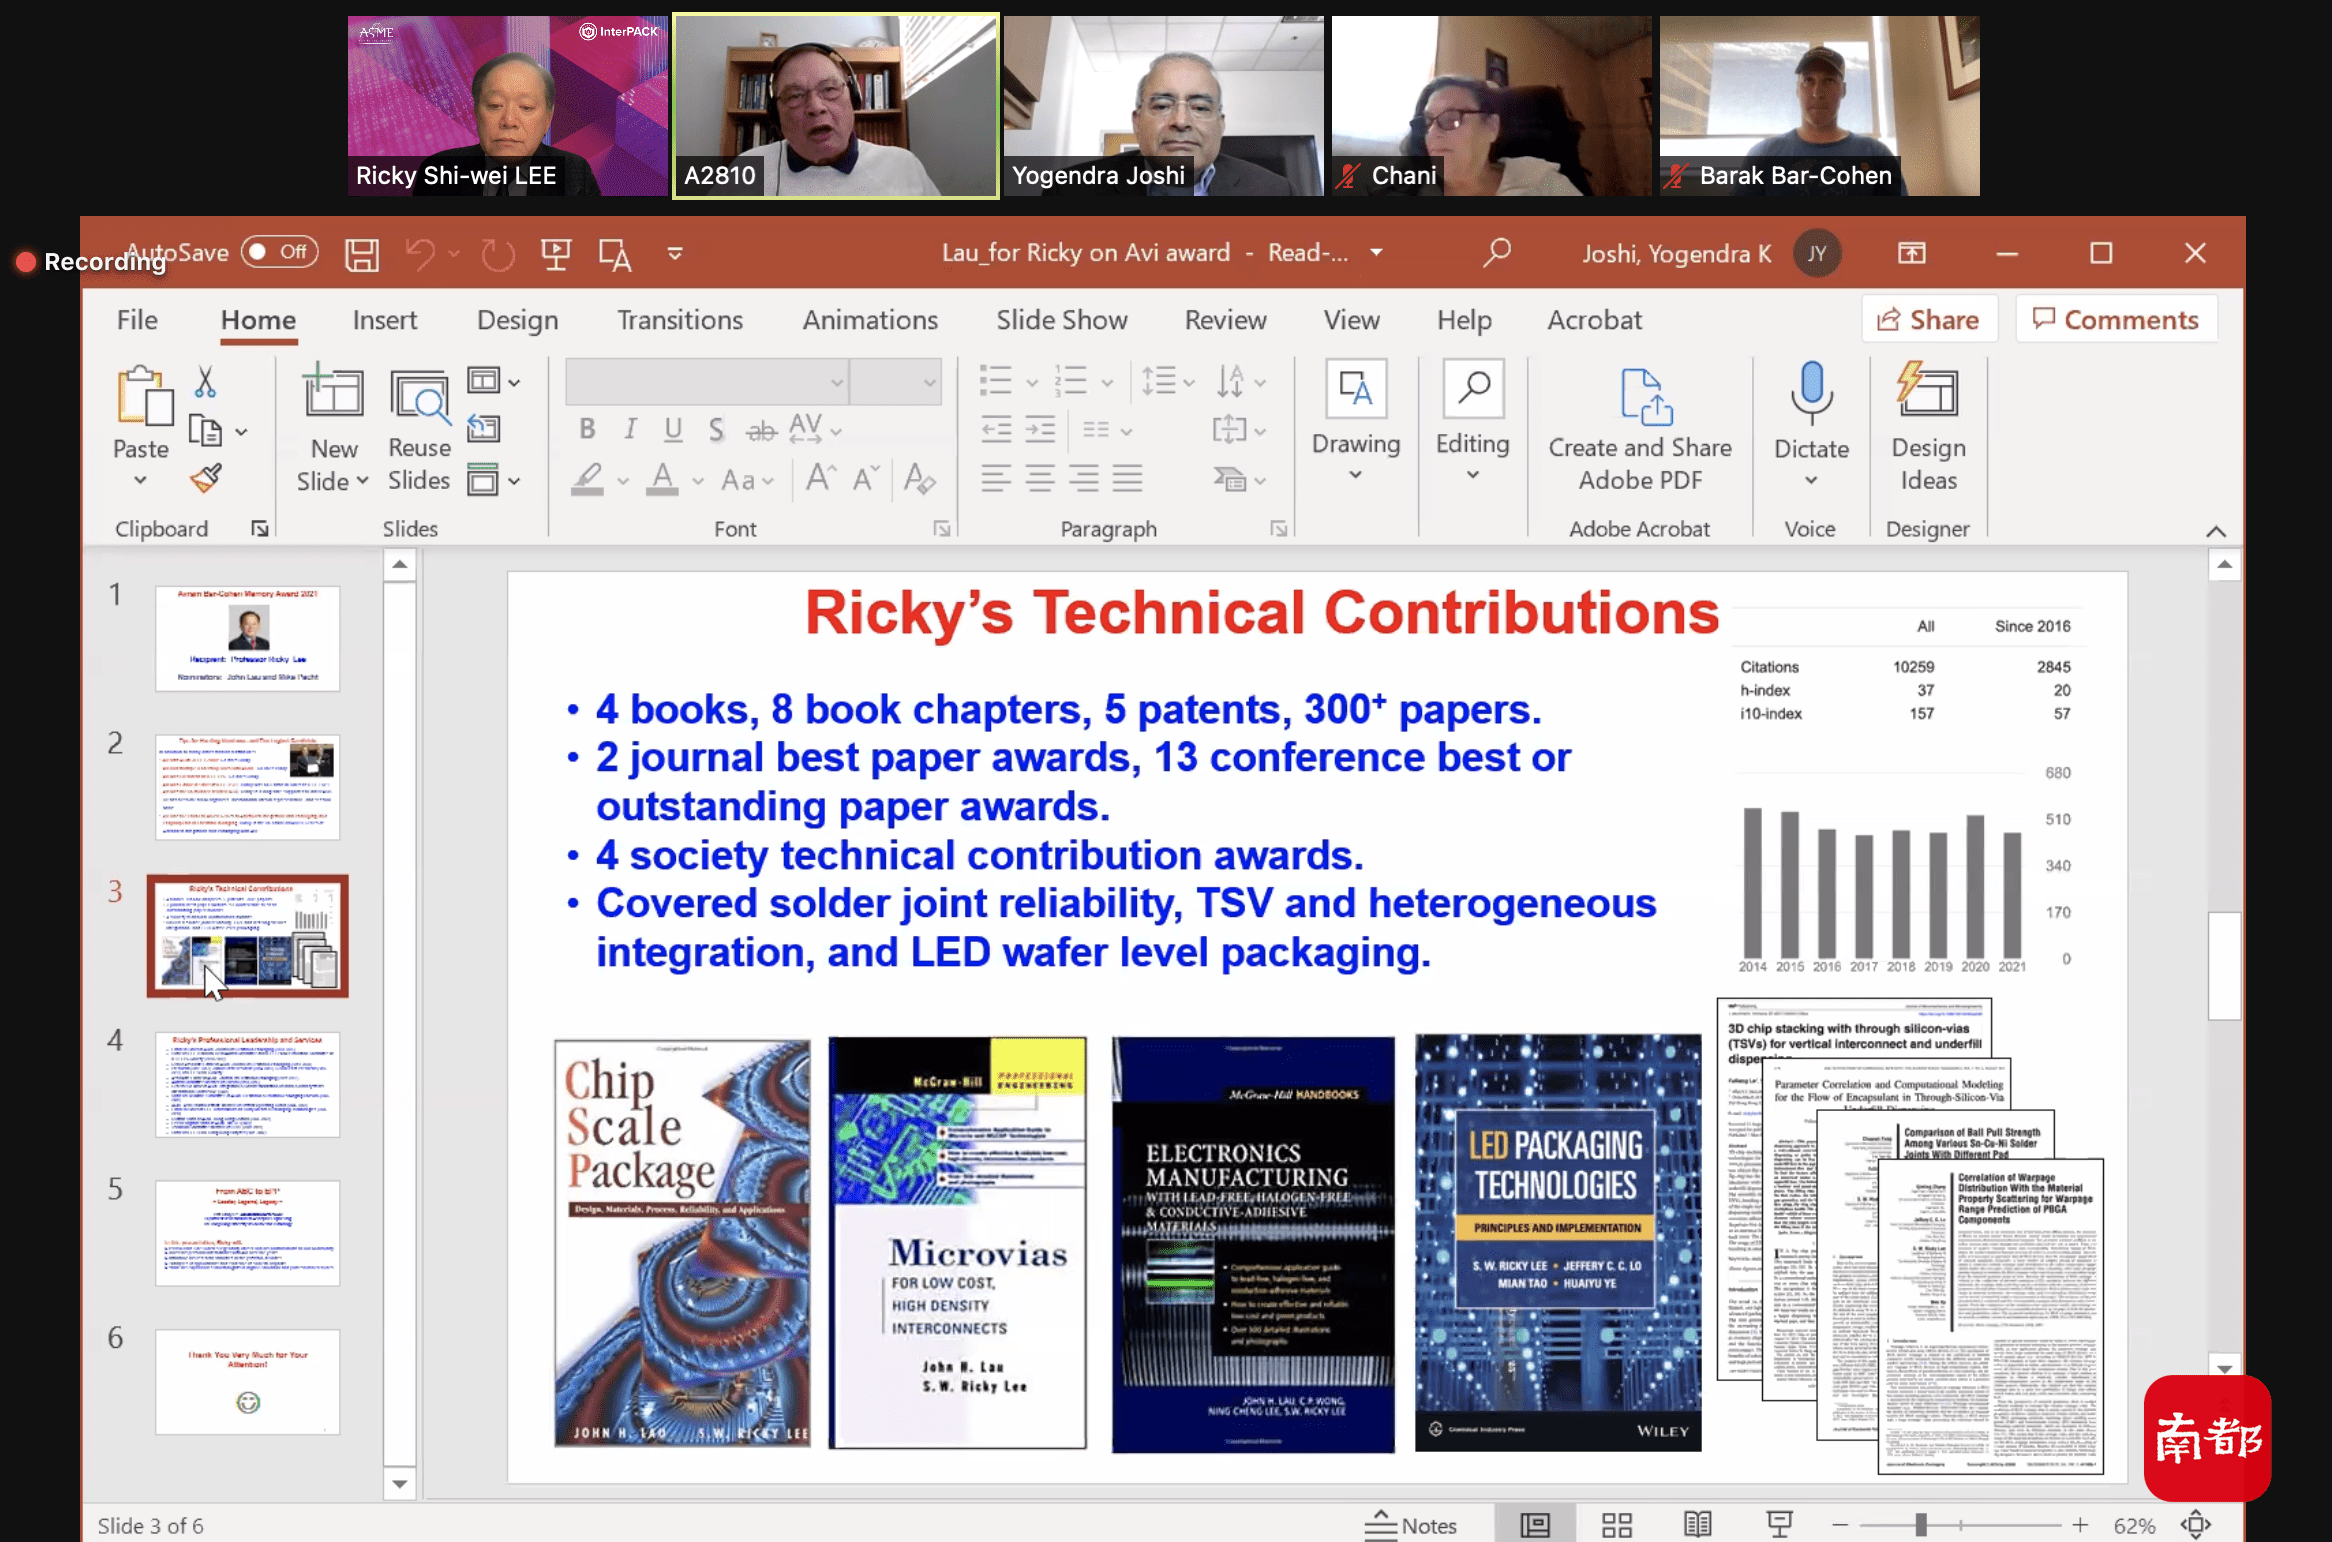Click the Format Painter brush icon
This screenshot has height=1542, width=2332.
point(206,479)
